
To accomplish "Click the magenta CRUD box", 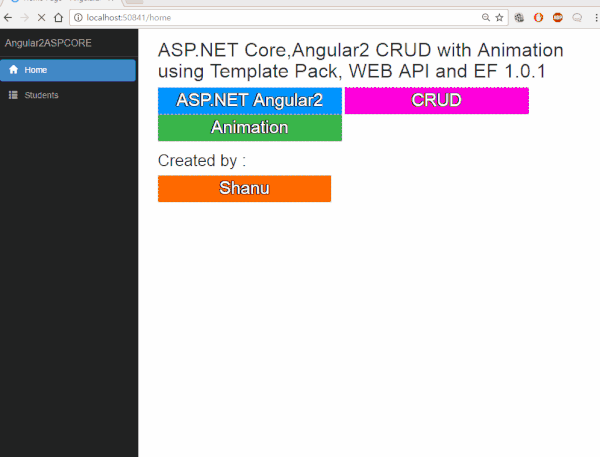I will 437,101.
